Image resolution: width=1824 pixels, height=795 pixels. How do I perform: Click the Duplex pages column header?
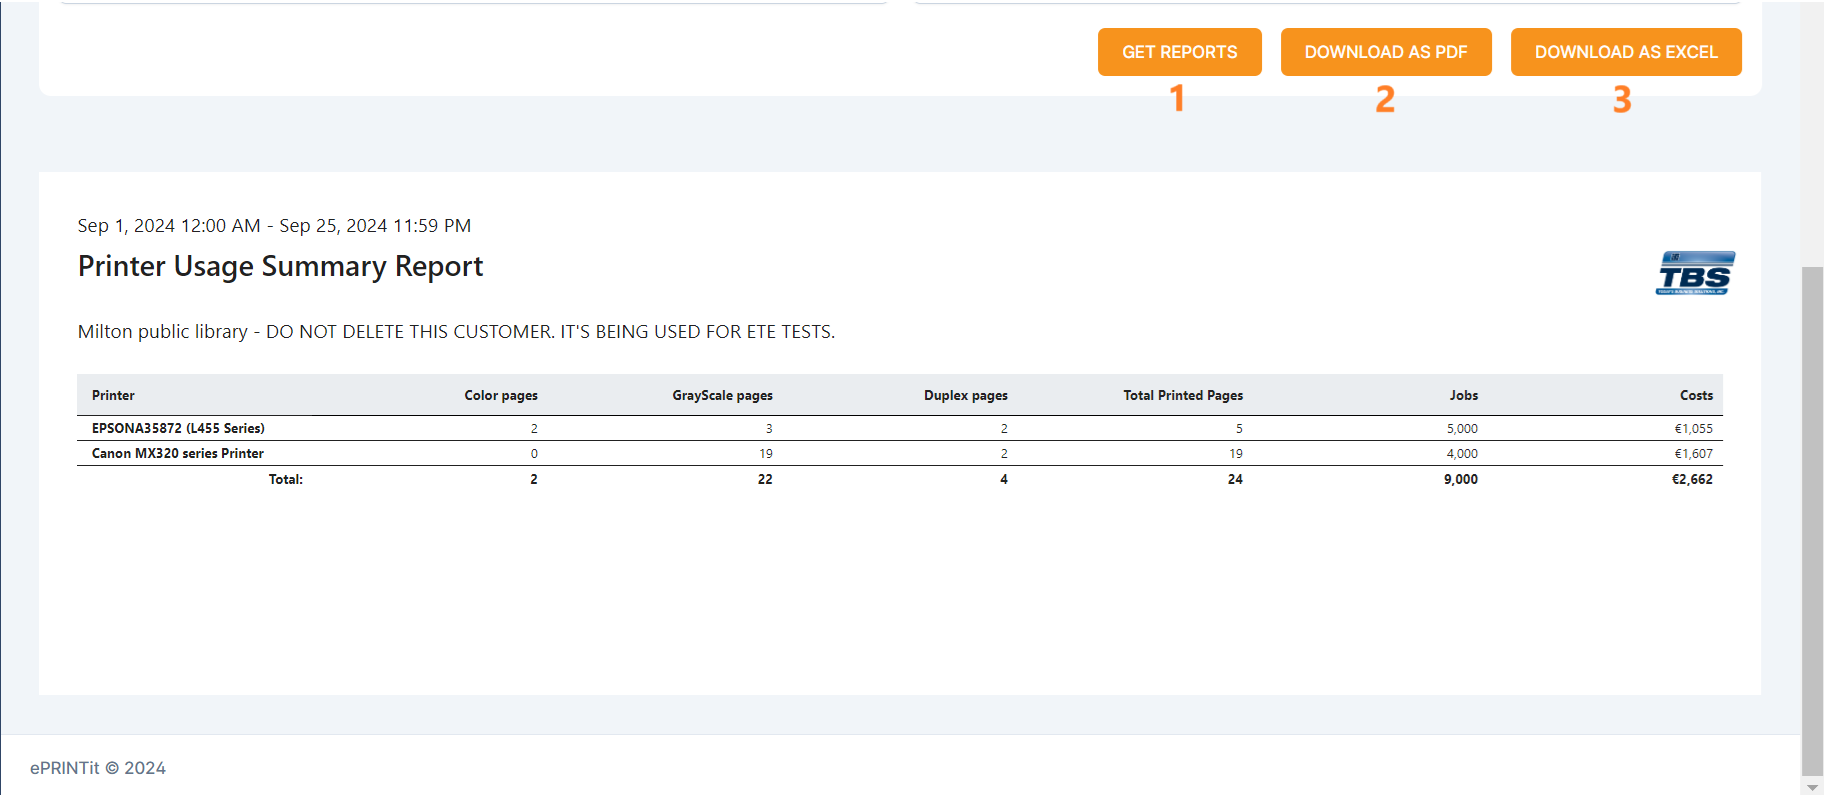pyautogui.click(x=965, y=396)
